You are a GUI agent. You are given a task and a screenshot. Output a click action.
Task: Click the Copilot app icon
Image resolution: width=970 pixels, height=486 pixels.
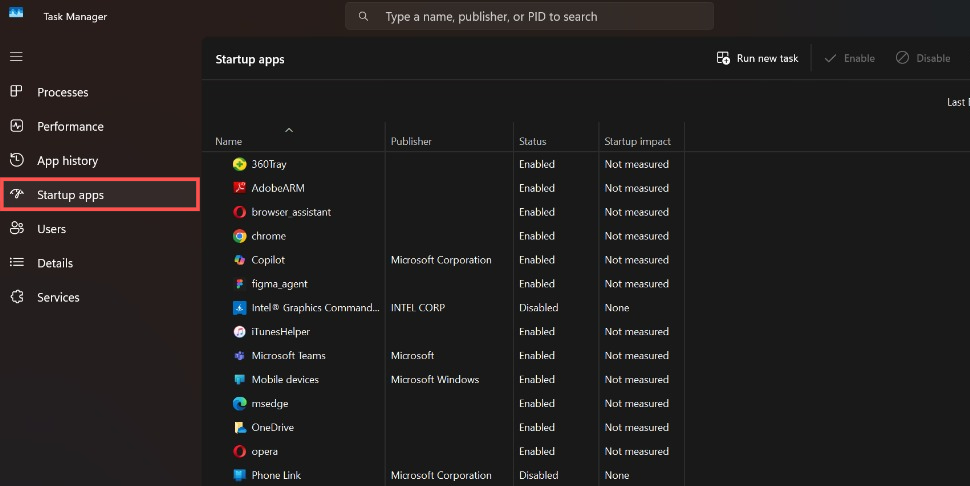tap(239, 260)
